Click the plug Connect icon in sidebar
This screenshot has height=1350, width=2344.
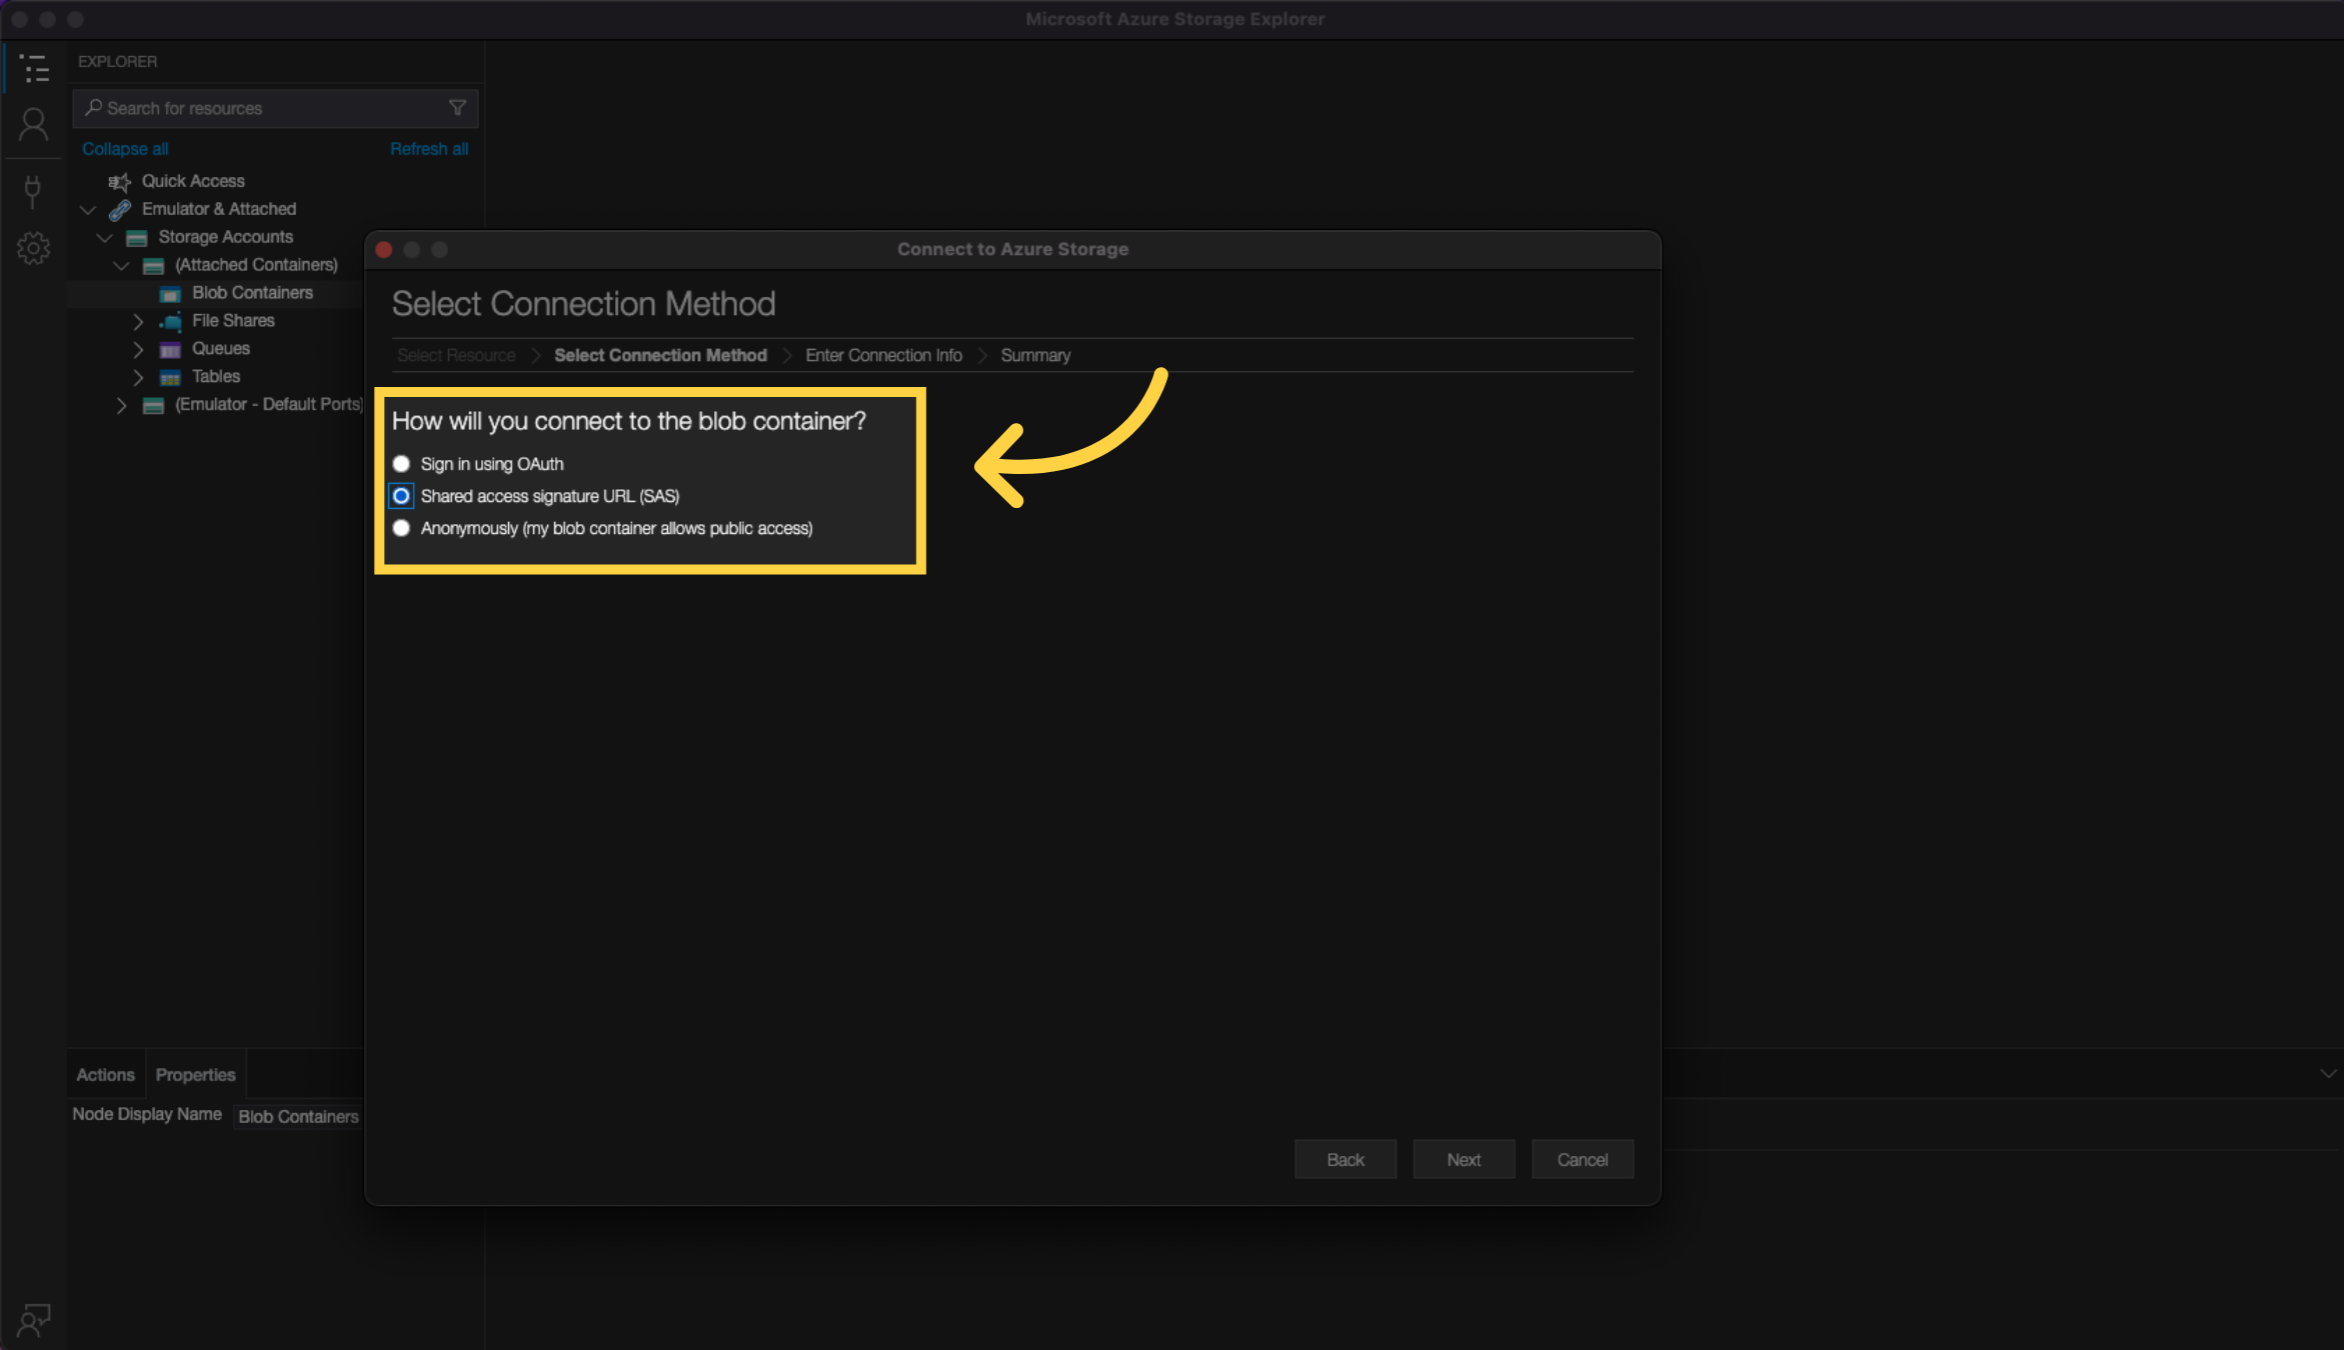[33, 191]
